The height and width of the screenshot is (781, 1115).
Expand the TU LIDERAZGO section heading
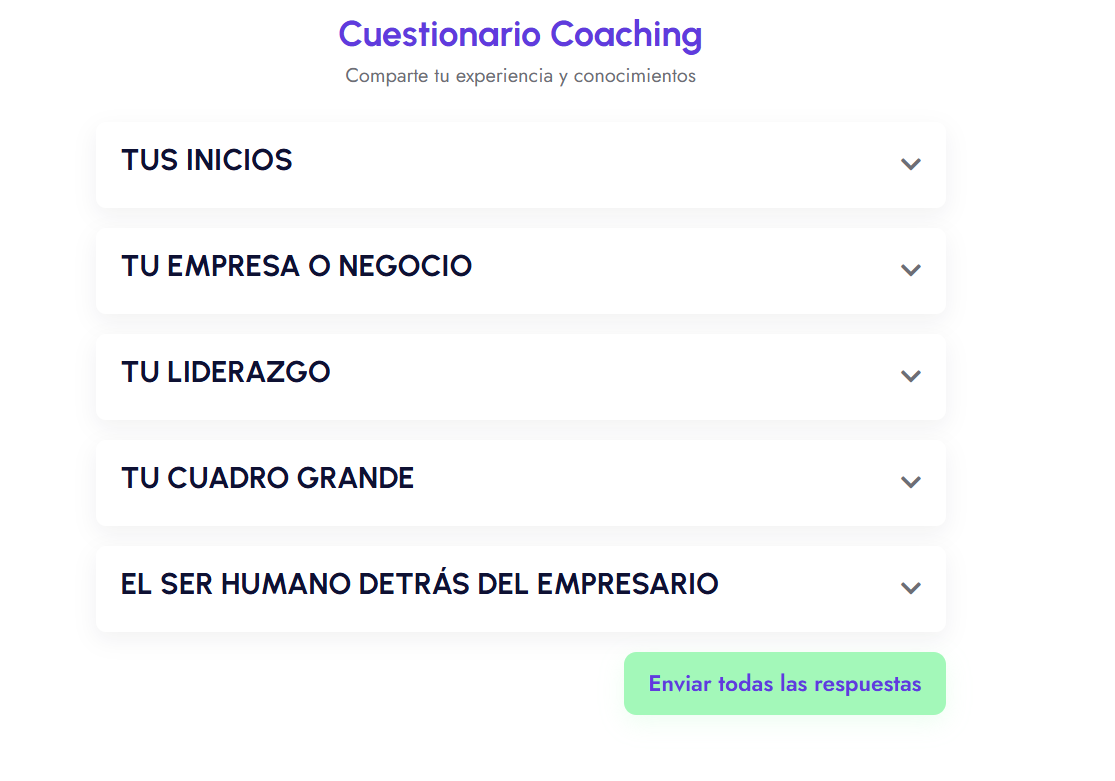point(225,372)
